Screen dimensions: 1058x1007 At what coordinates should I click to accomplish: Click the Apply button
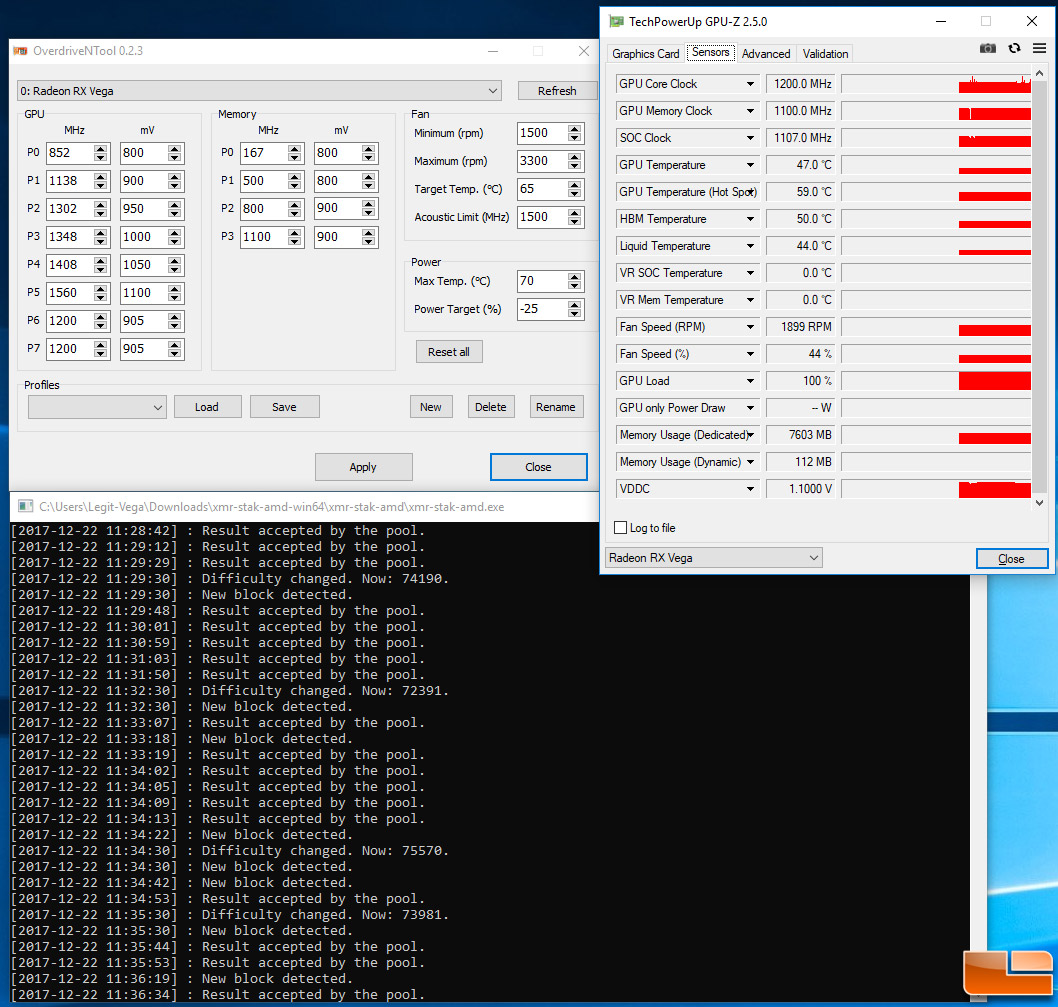(x=363, y=467)
